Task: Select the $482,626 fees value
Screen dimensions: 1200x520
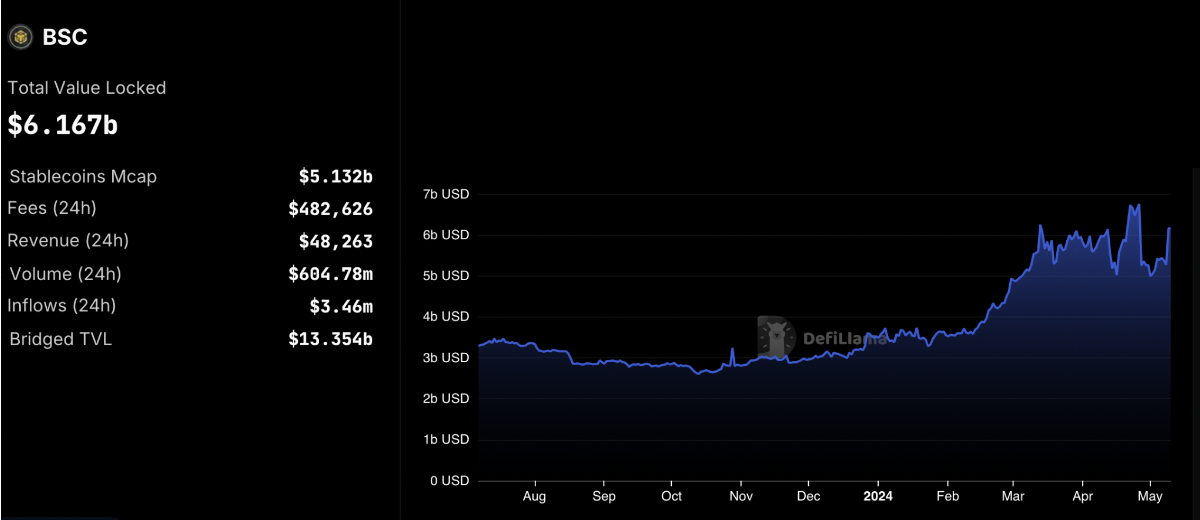Action: click(x=330, y=209)
